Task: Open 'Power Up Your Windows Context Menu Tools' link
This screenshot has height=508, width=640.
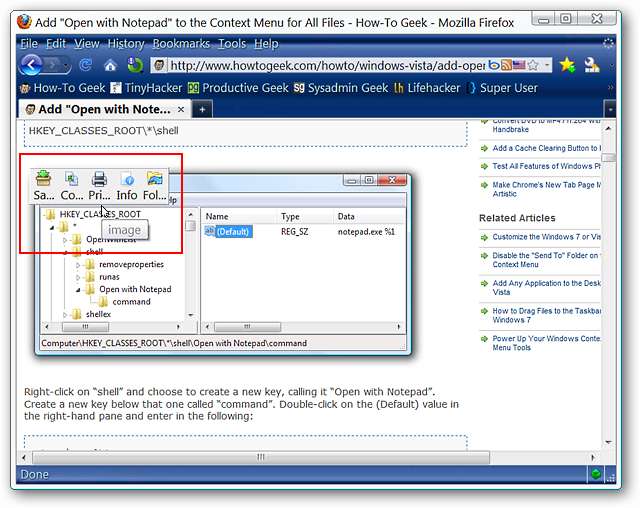Action: [546, 343]
